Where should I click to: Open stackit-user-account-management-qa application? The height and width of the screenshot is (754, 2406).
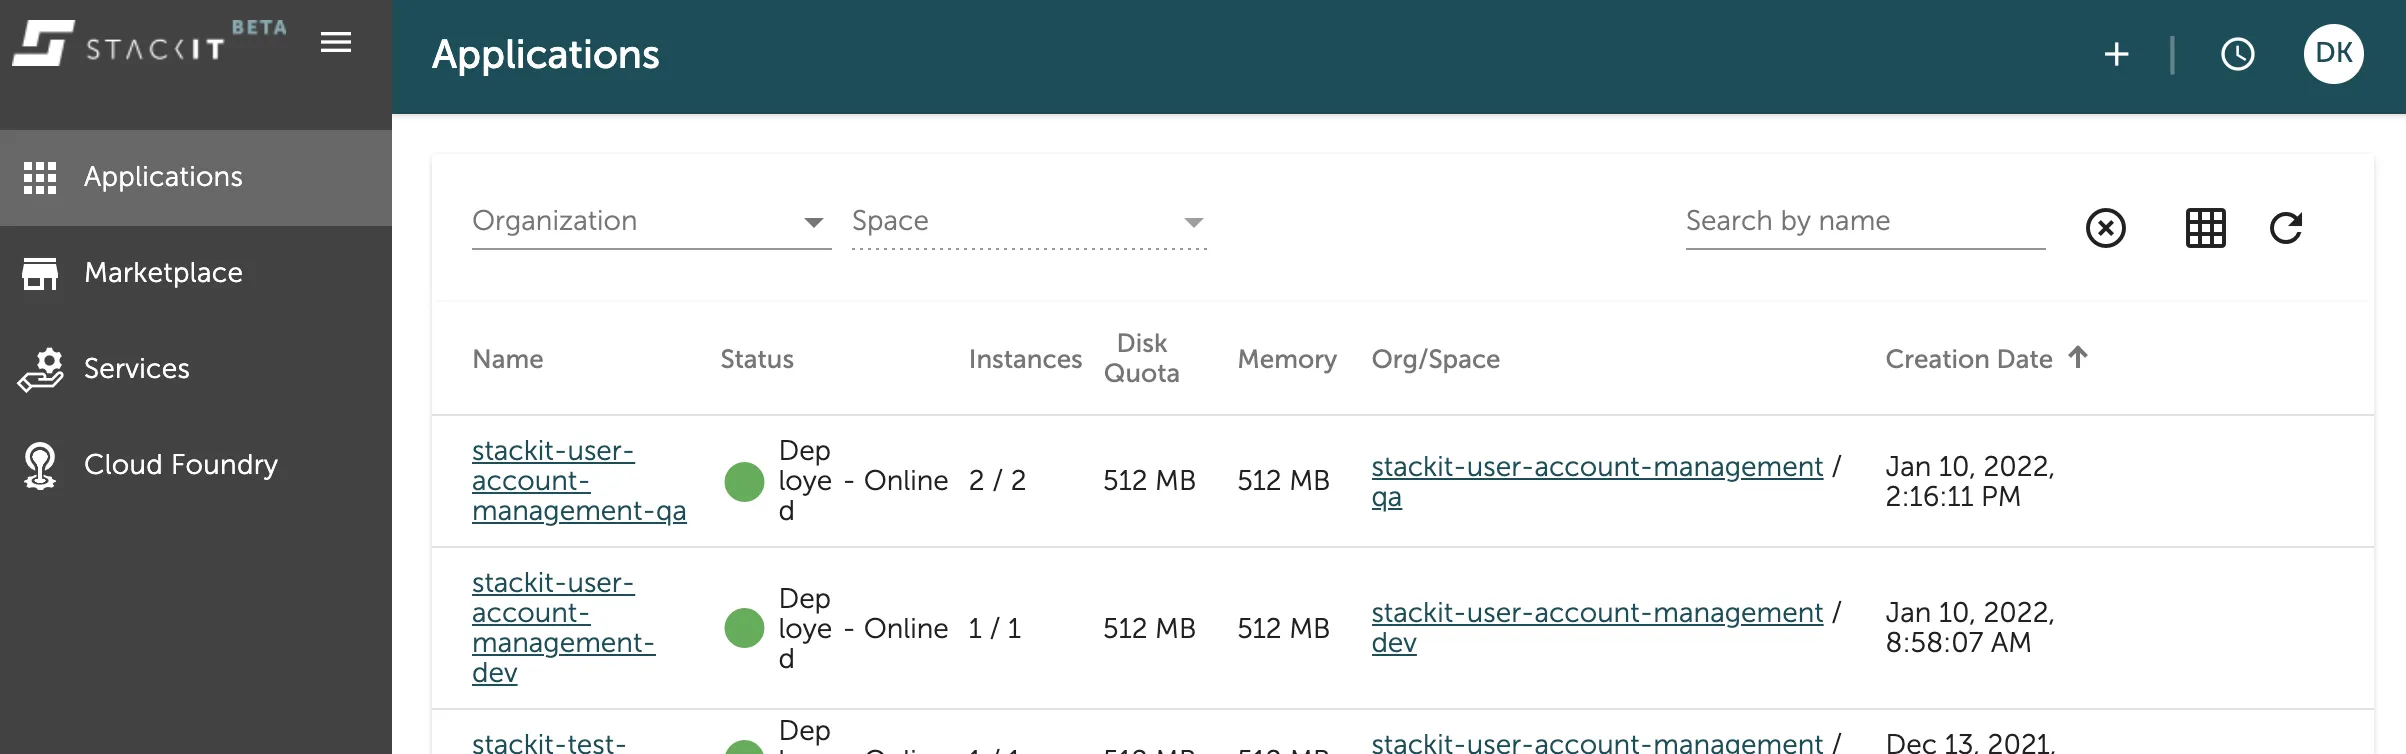(579, 481)
